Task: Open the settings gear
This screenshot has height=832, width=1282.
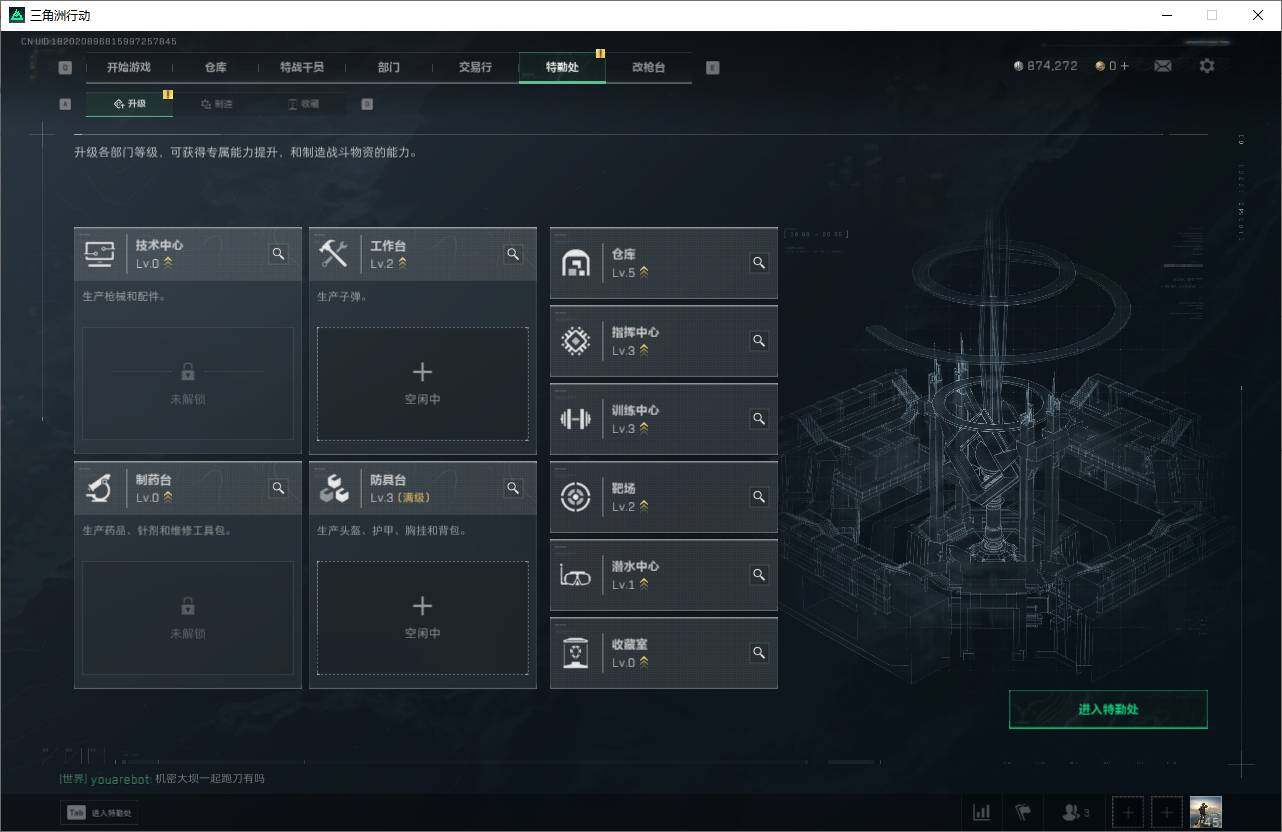Action: tap(1207, 66)
